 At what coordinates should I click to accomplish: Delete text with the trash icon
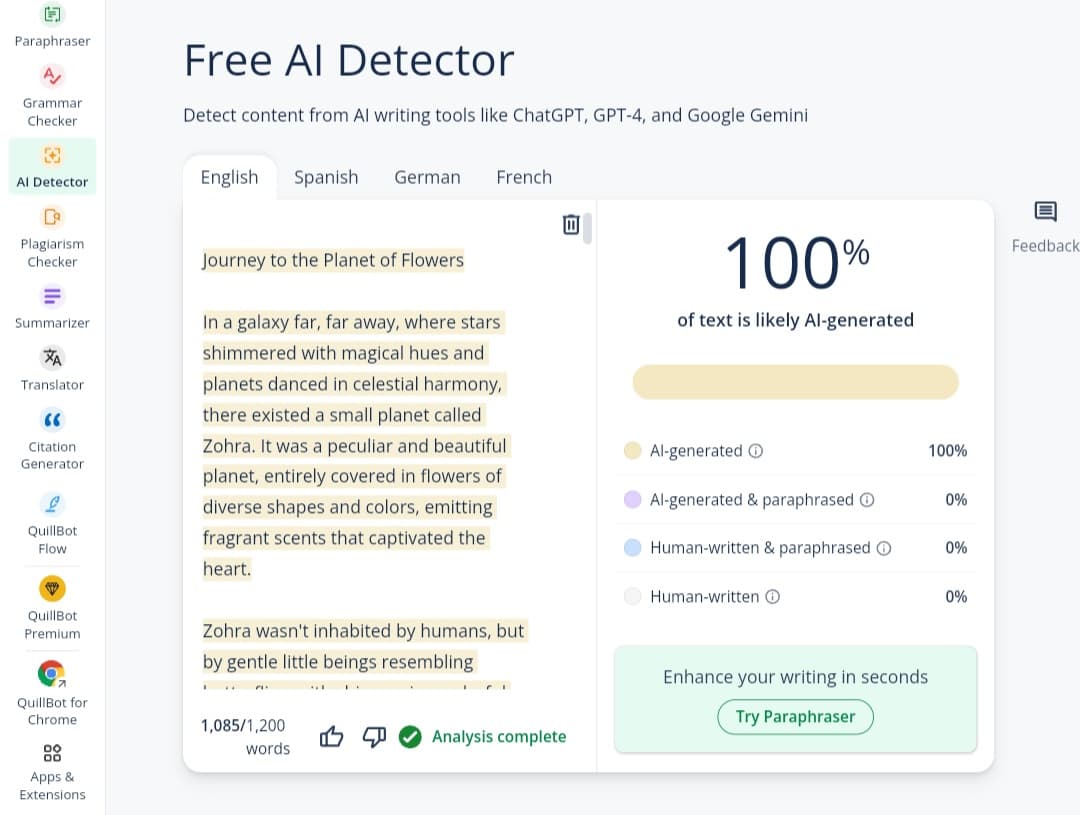click(x=571, y=224)
